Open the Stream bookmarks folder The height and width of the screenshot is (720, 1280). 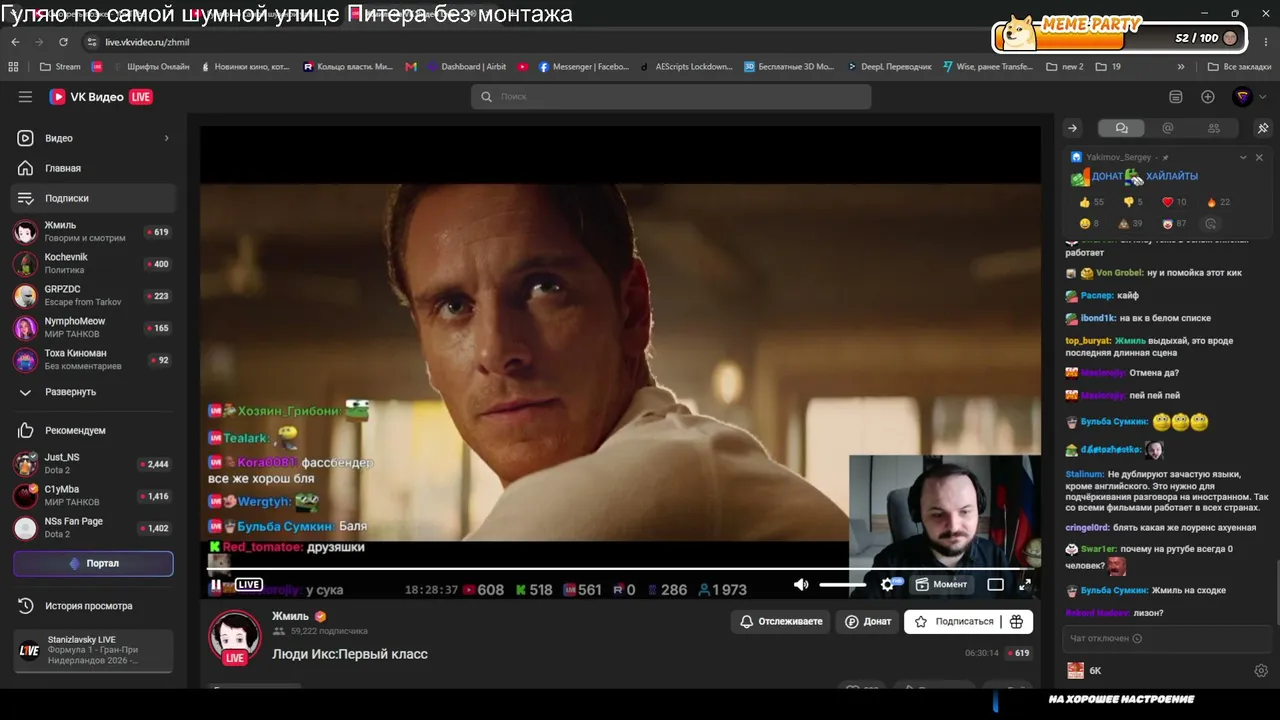[60, 67]
